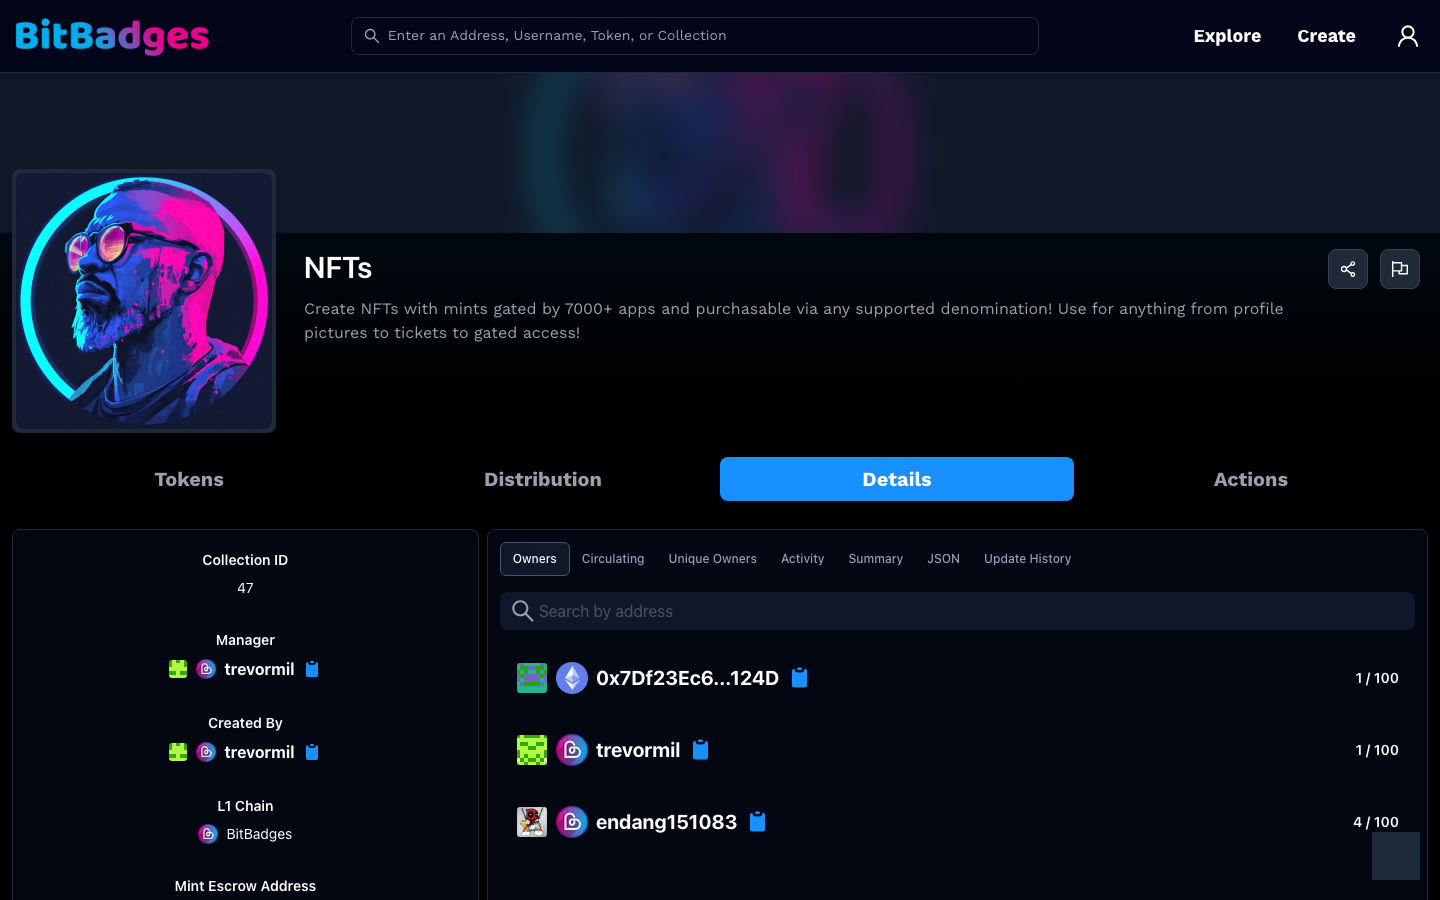Open the user account icon

pyautogui.click(x=1408, y=36)
